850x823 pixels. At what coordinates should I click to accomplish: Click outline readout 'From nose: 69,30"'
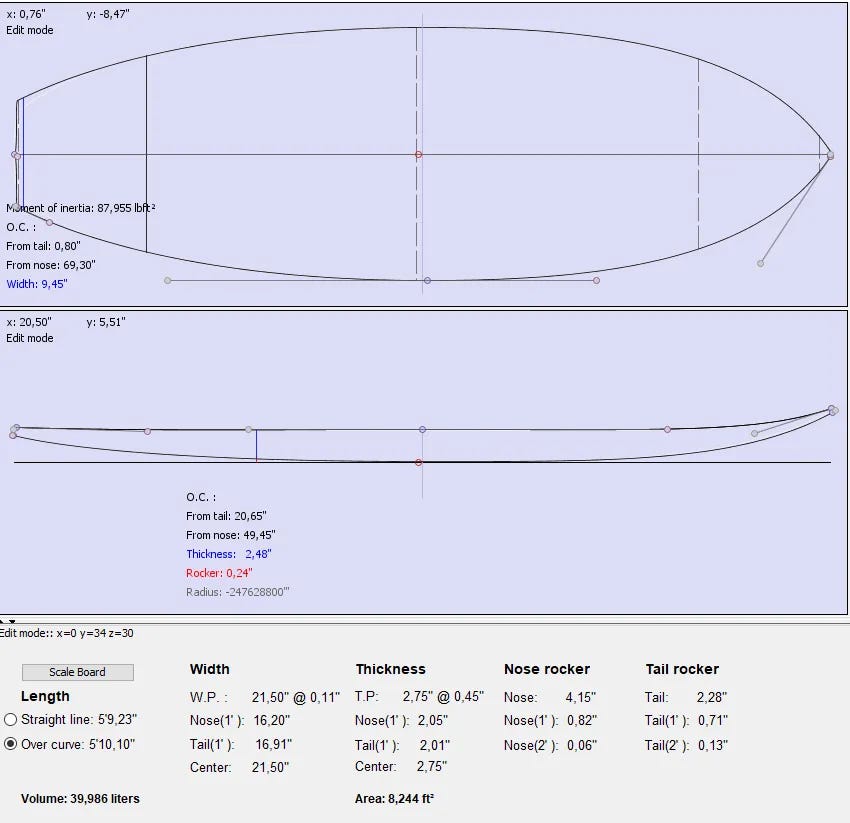(51, 265)
